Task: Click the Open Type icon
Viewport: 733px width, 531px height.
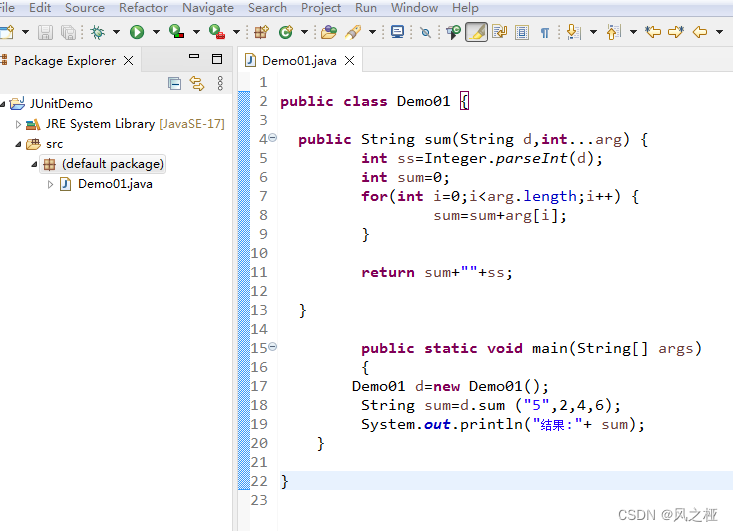Action: click(329, 32)
